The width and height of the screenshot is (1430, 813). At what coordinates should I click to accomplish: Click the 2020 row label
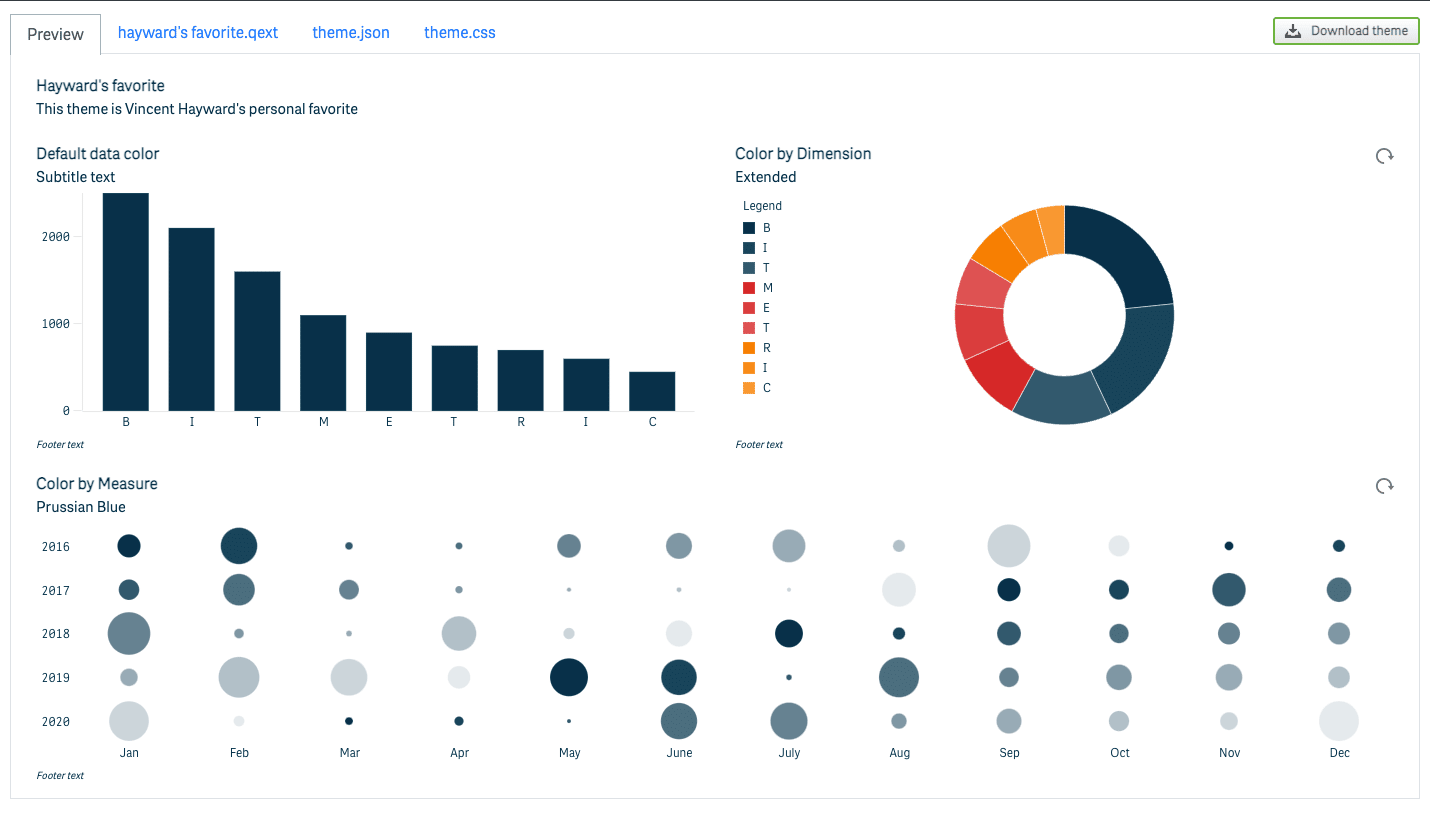[56, 722]
